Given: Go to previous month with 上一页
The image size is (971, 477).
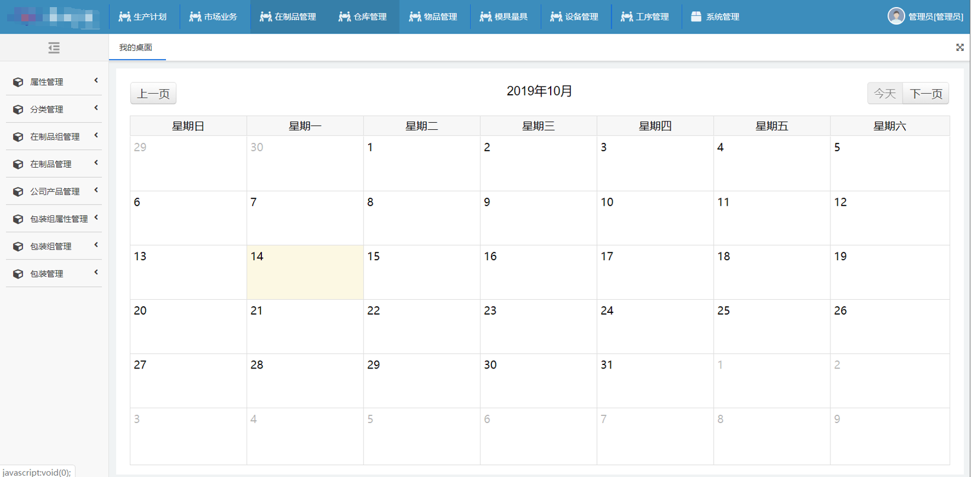Looking at the screenshot, I should 153,94.
